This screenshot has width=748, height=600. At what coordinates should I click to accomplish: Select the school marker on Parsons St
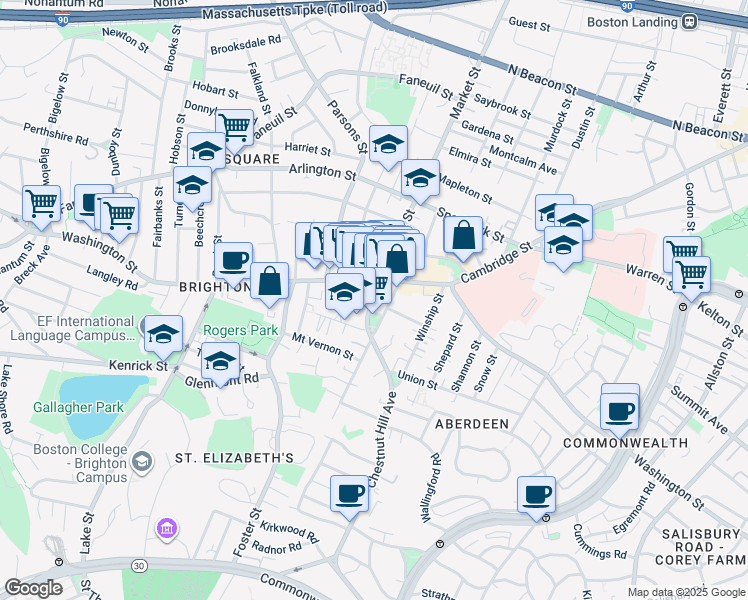[389, 145]
